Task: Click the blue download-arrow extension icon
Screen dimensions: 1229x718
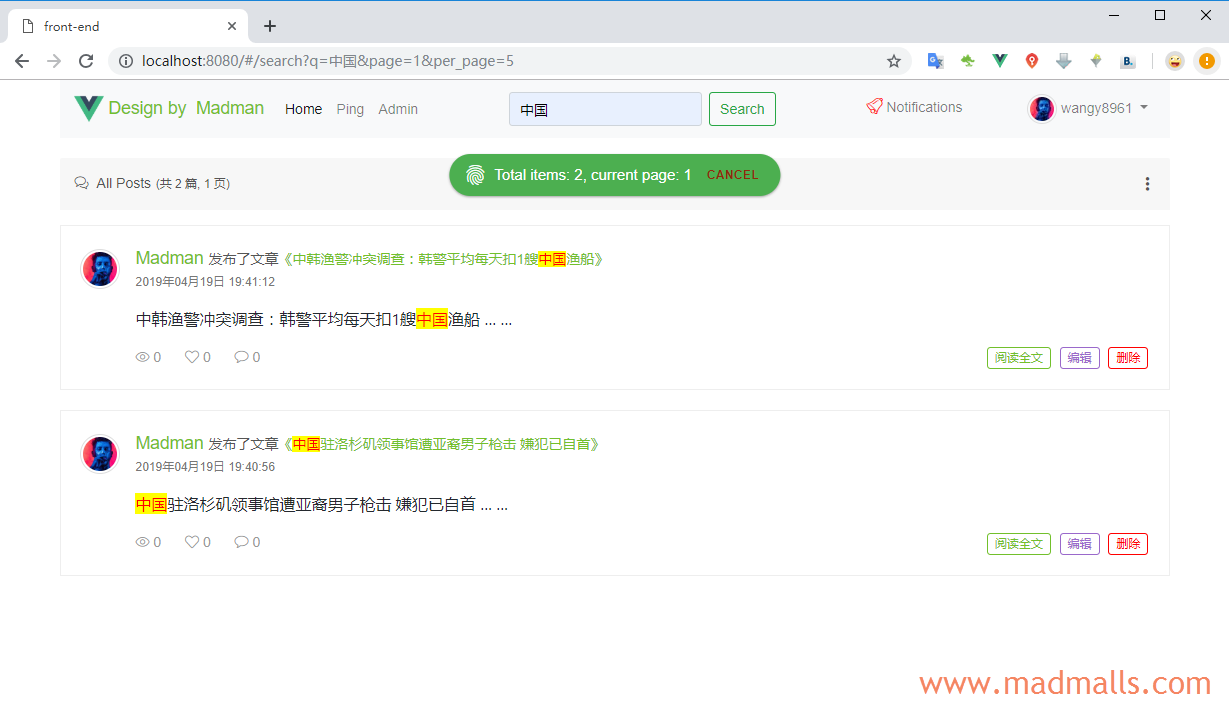Action: click(x=1063, y=61)
